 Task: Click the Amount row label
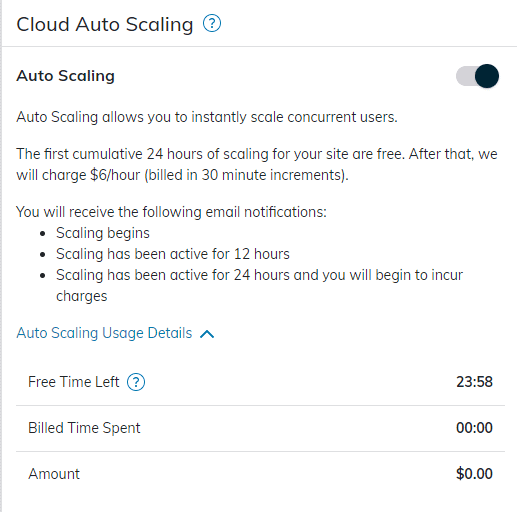point(54,474)
